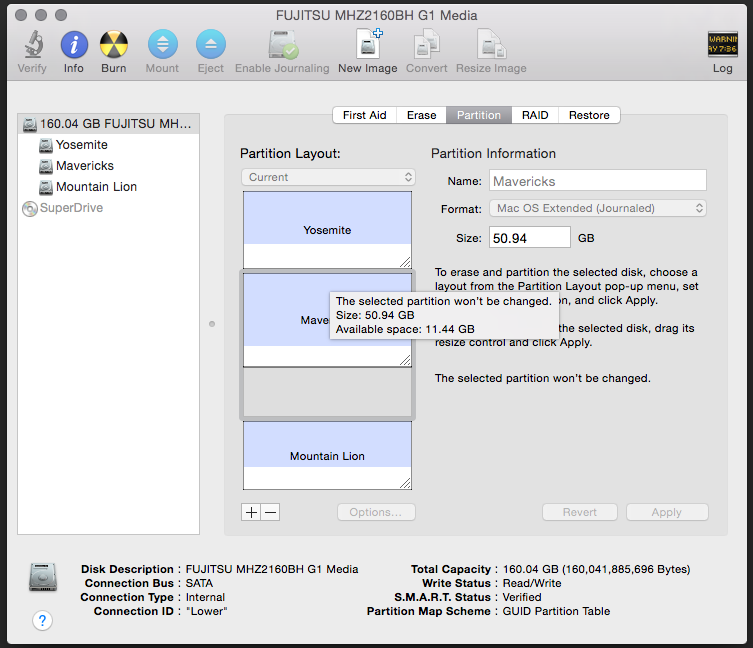This screenshot has height=648, width=753.
Task: Select the Mountain Lion partition block
Action: click(x=327, y=456)
